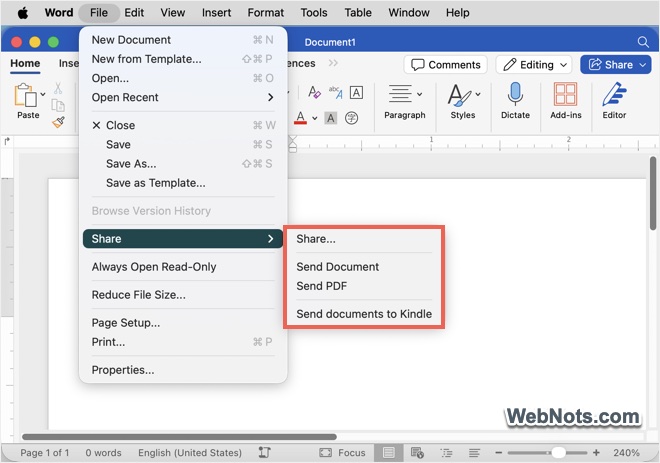Open the File menu
Viewport: 660px width, 463px height.
99,13
